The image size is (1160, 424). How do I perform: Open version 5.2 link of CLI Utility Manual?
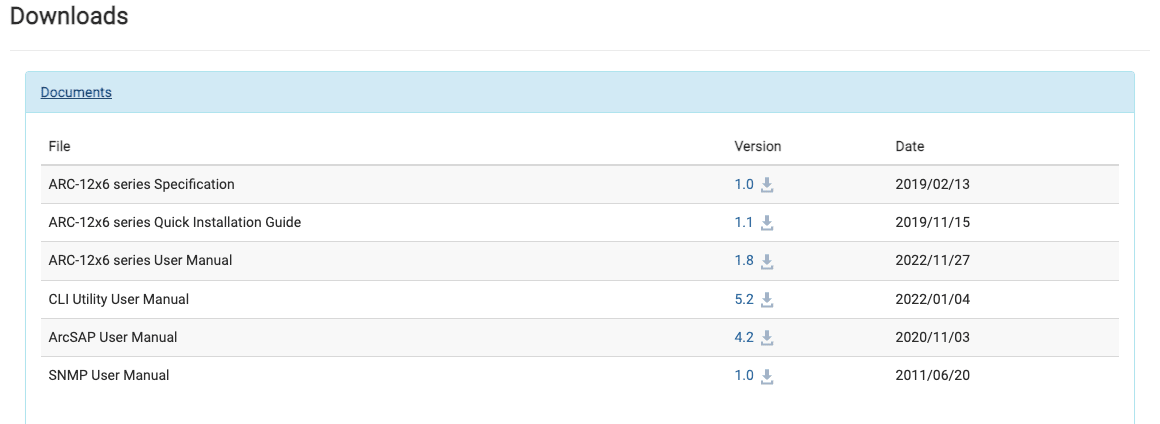744,299
